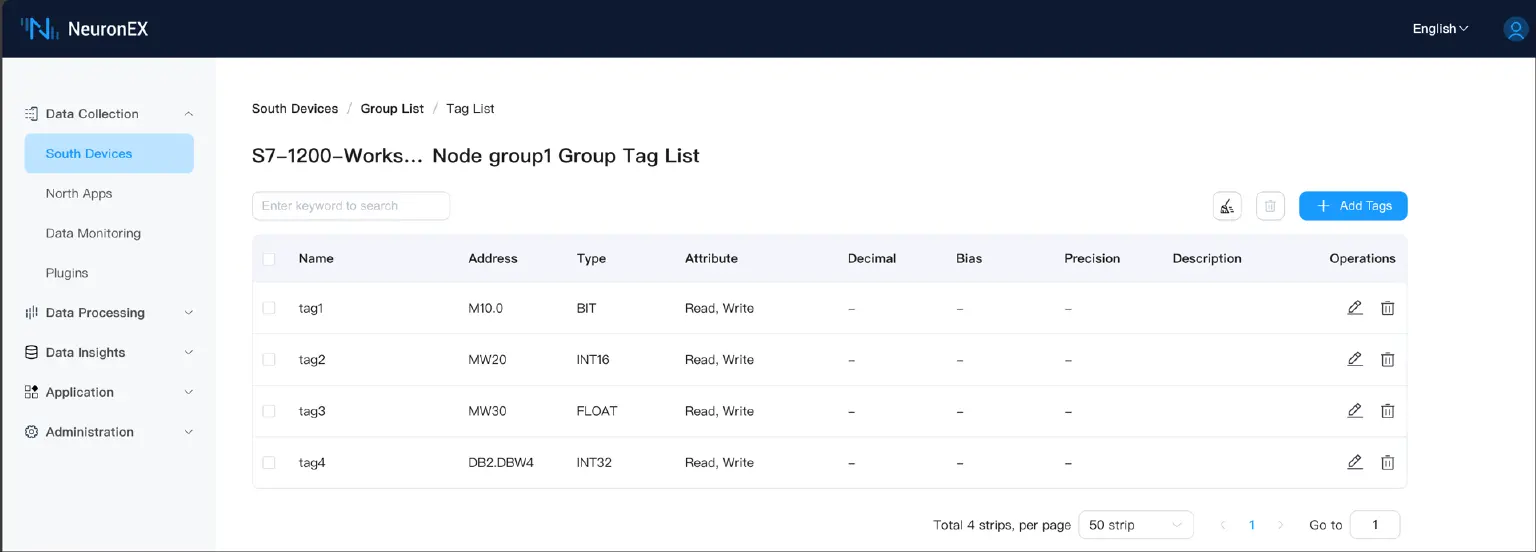Image resolution: width=1536 pixels, height=552 pixels.
Task: Toggle the select-all checkbox in table header
Action: (x=269, y=259)
